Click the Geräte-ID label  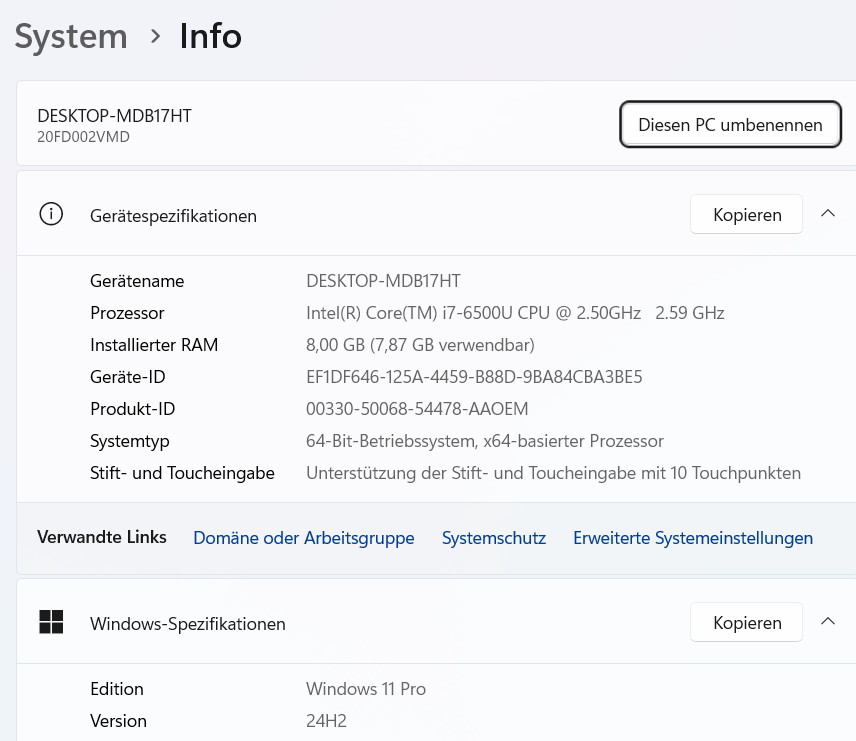127,377
